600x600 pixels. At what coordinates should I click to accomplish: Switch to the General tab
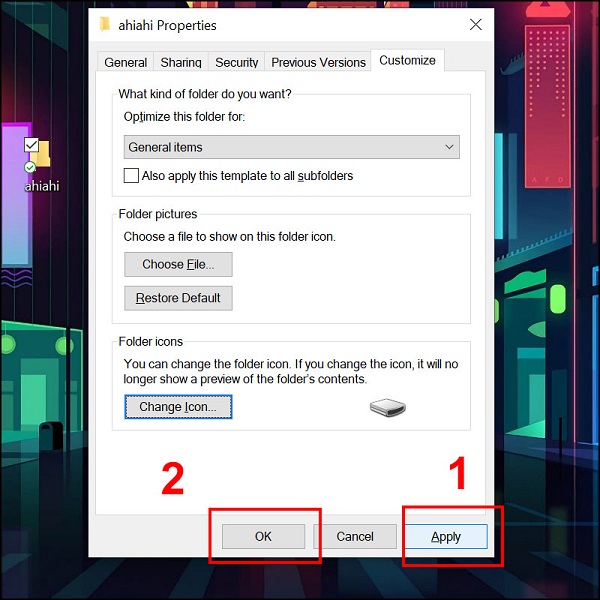pos(126,62)
